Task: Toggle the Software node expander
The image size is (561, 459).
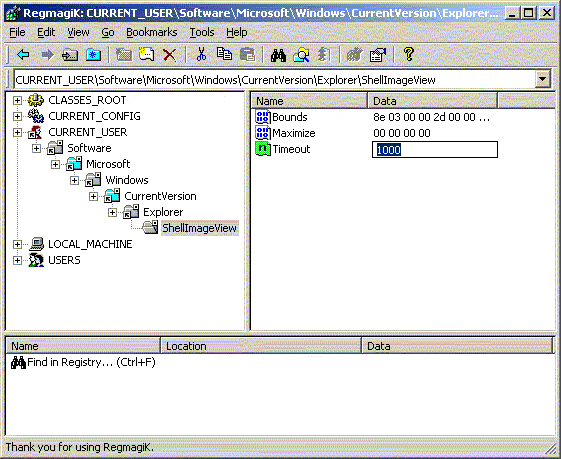Action: (36, 148)
